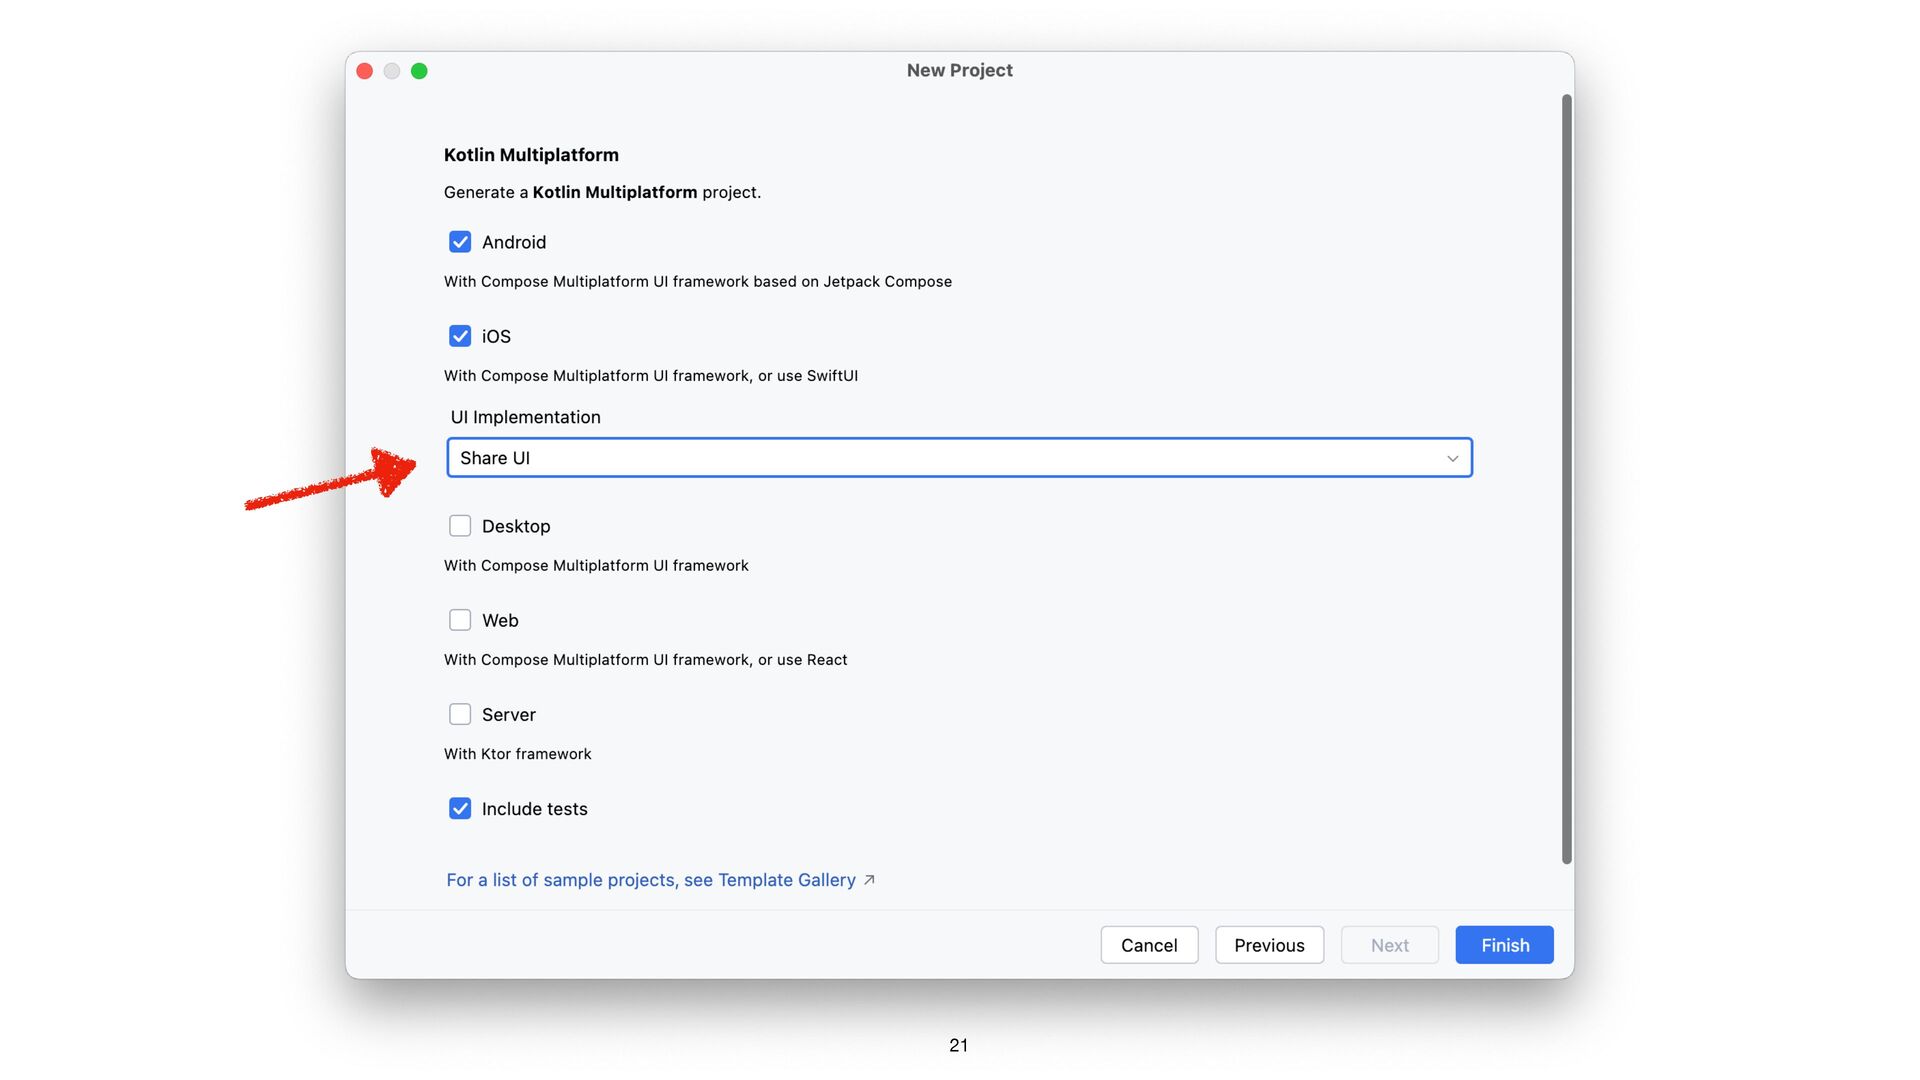Click 'With Compose Multiplatform UI framework, or use SwiftUI' text
1920x1080 pixels.
651,376
